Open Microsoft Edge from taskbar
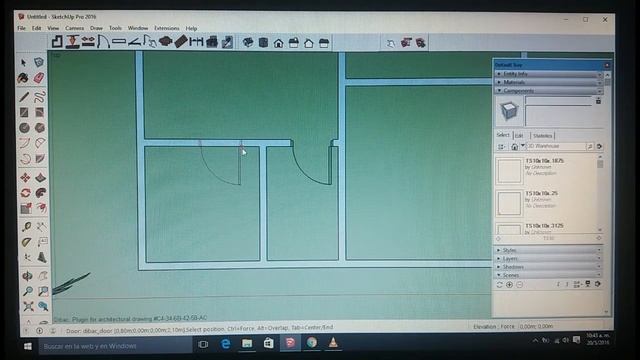640x360 pixels. [225, 344]
